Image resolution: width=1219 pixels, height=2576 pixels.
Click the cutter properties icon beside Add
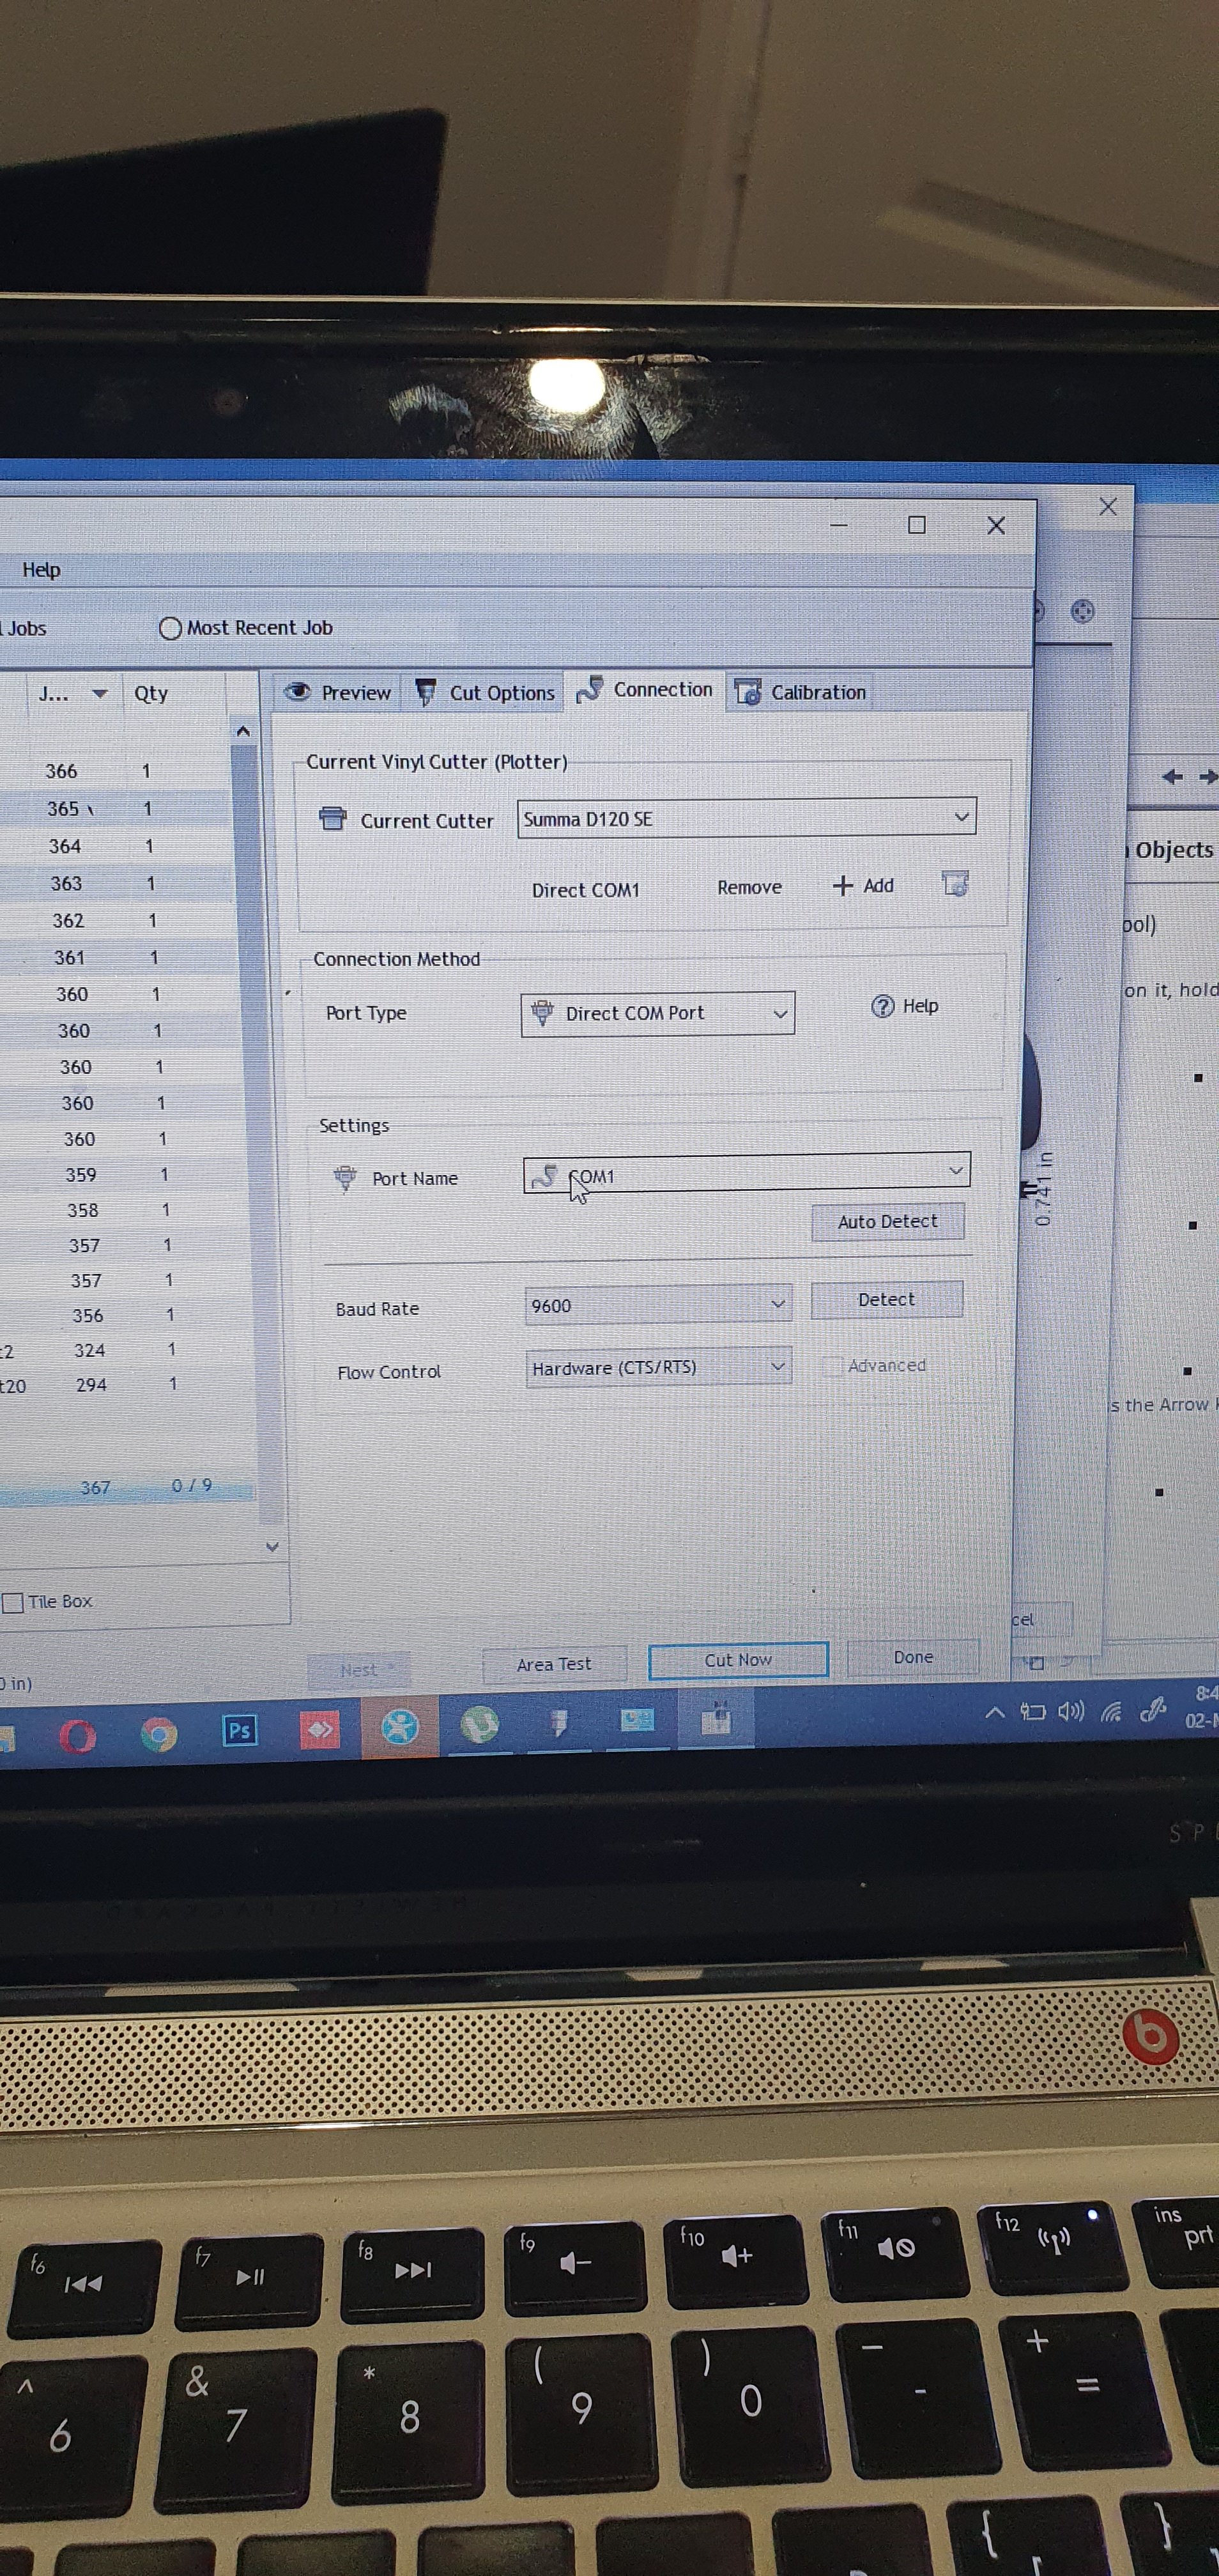click(955, 883)
